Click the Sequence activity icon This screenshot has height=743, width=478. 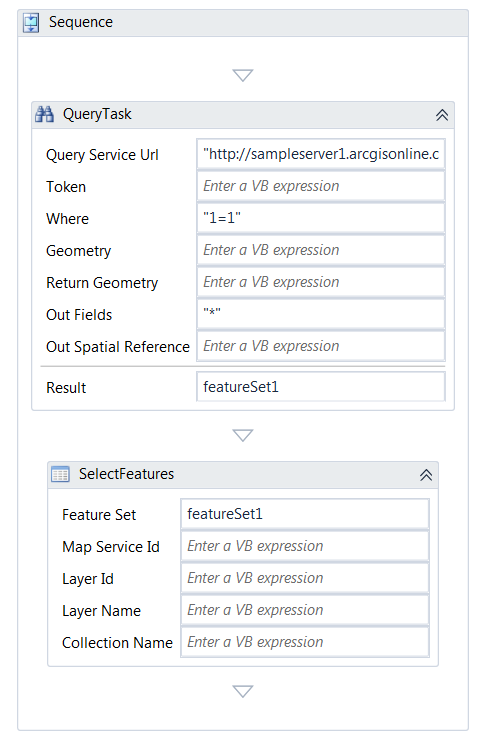[x=31, y=22]
